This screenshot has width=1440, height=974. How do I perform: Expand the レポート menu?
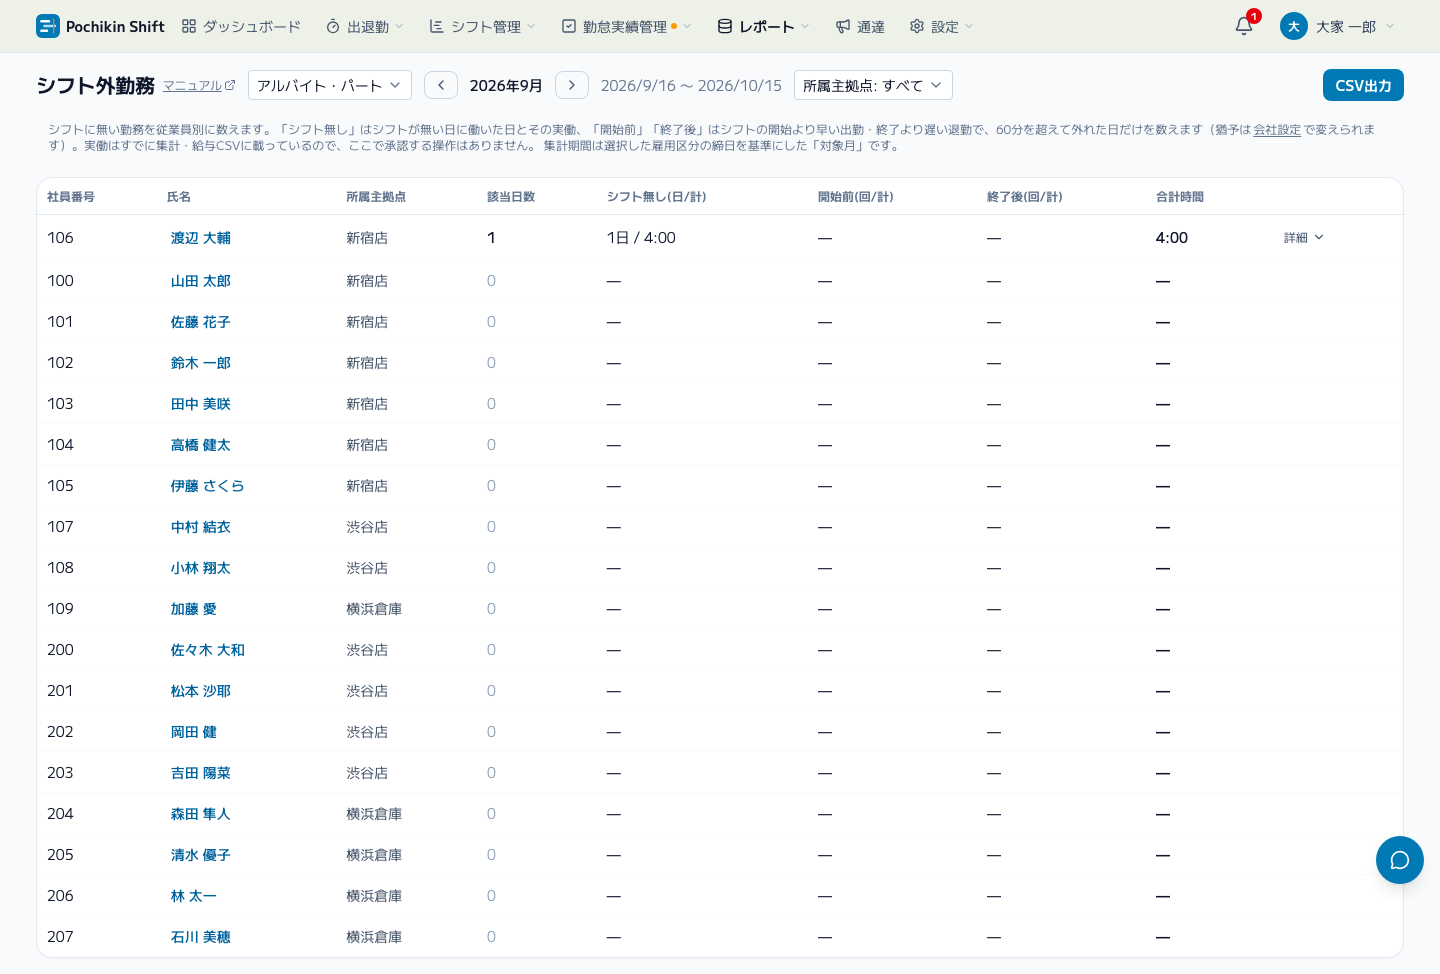point(764,26)
